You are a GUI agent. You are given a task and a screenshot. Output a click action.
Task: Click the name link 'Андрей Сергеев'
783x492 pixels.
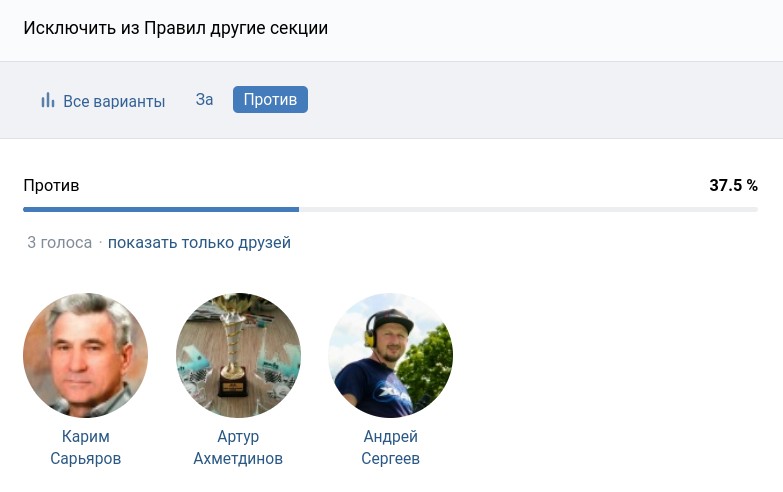[x=391, y=447]
